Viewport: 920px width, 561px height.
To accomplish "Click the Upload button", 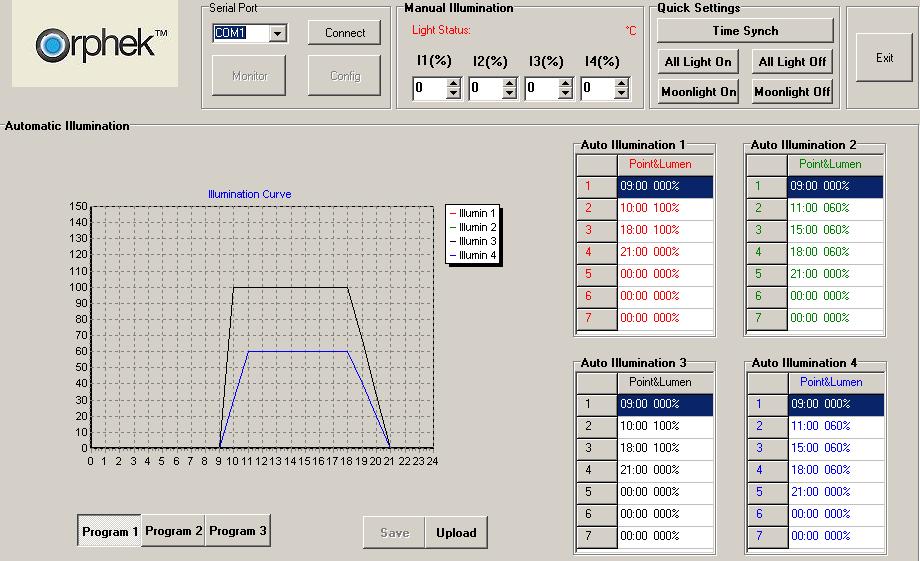I will coord(456,533).
